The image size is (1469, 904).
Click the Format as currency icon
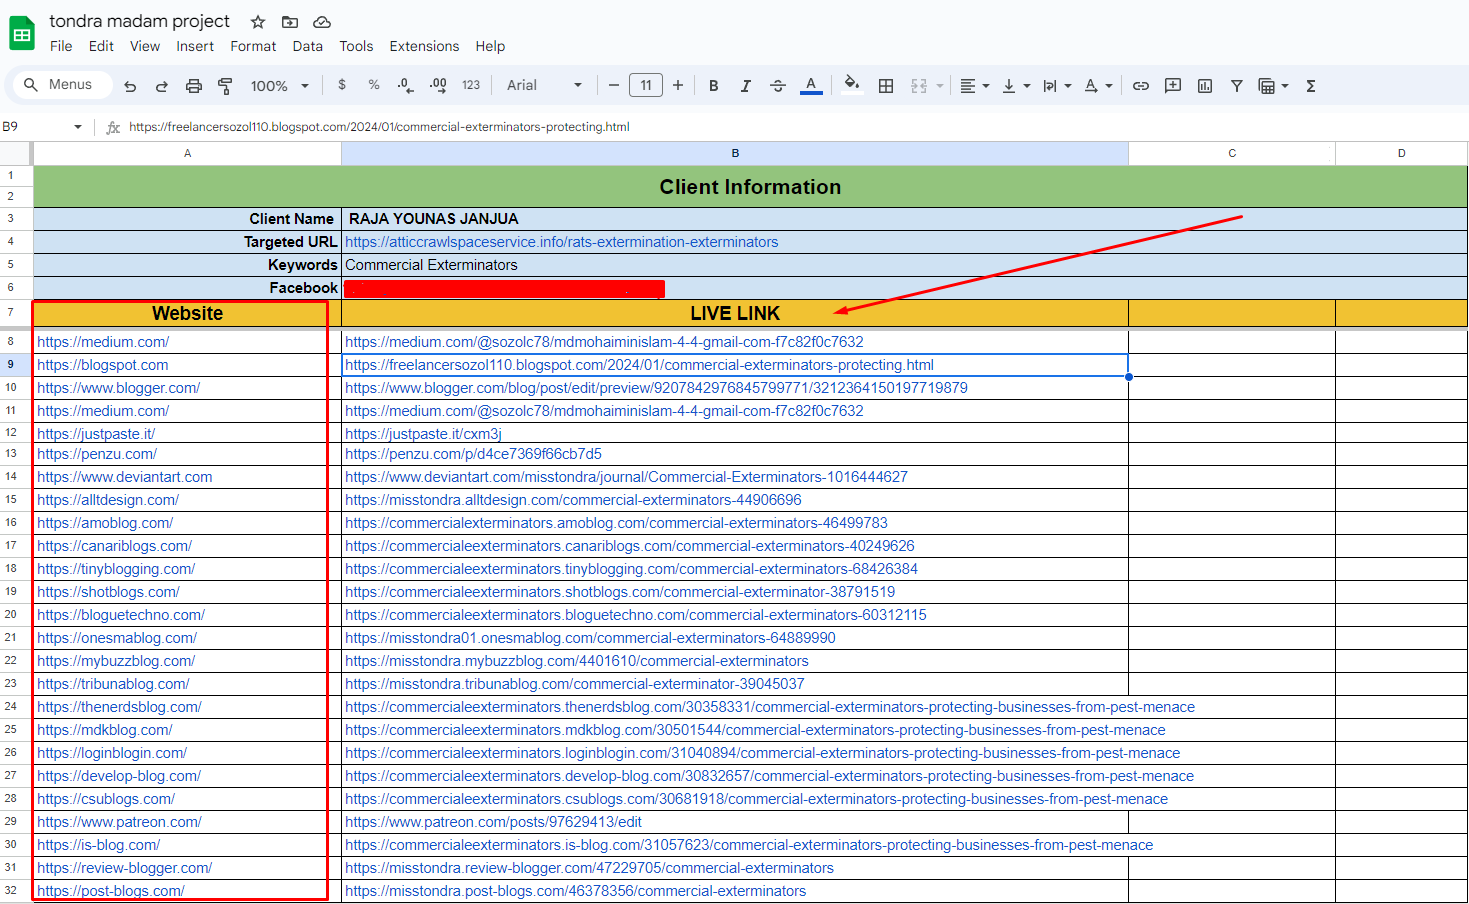coord(342,85)
